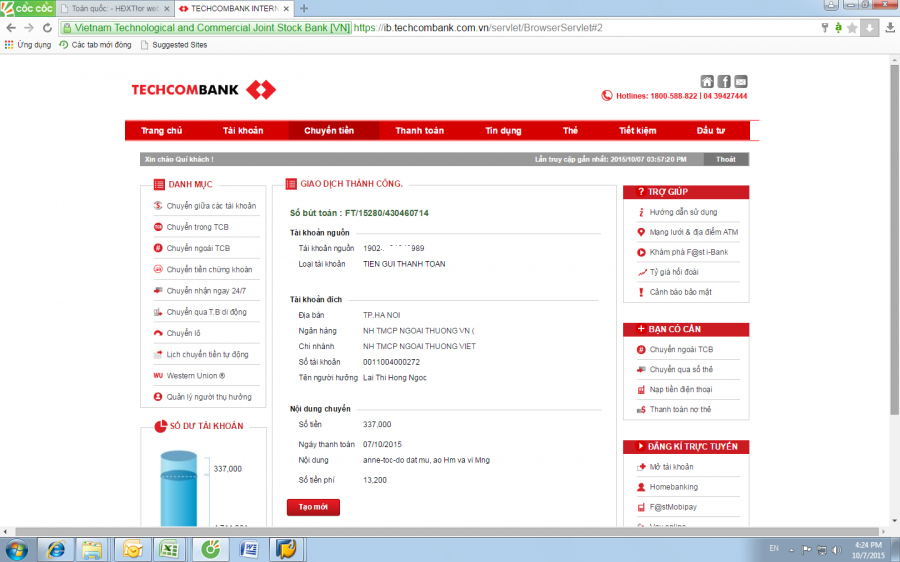The image size is (900, 562).
Task: Click the mail envelope icon in the header
Action: pos(741,81)
